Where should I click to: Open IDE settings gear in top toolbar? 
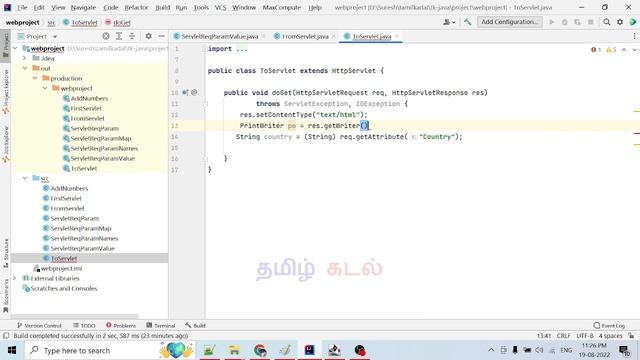[x=620, y=22]
